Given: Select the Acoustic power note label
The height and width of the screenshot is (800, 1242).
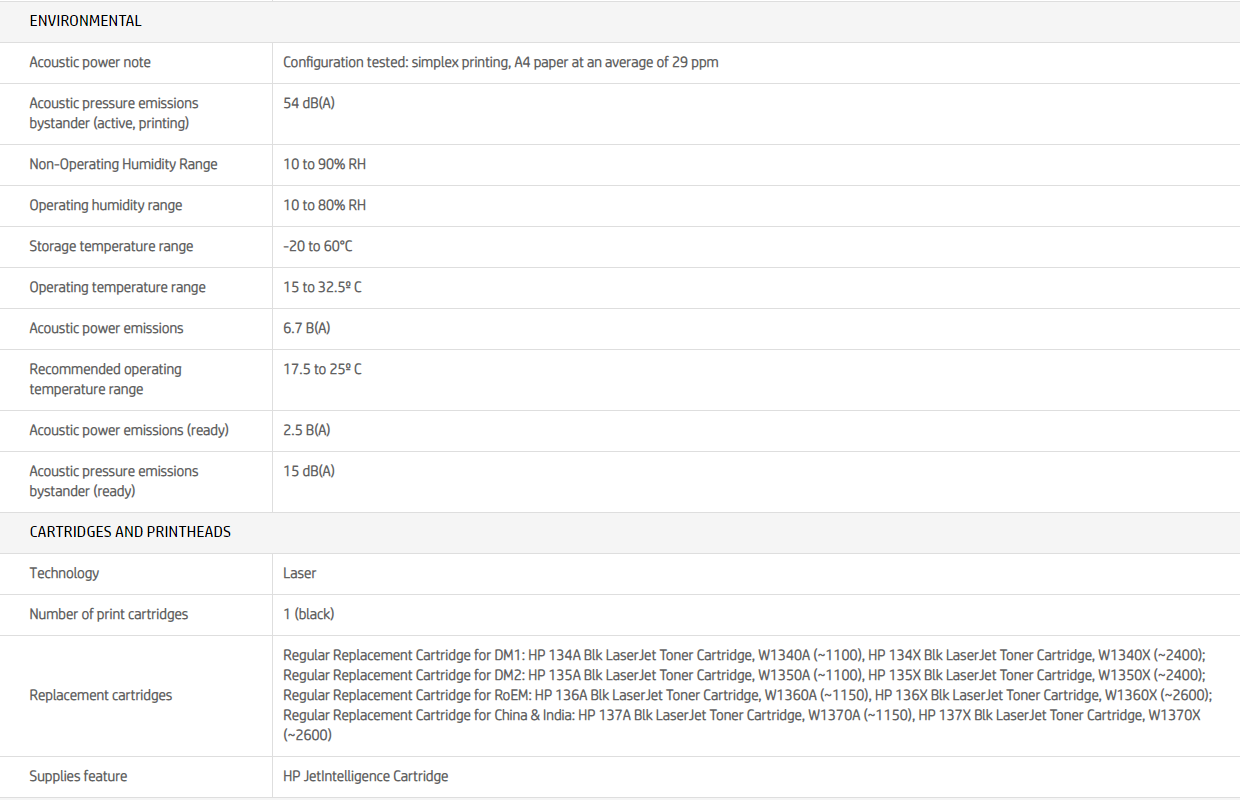Looking at the screenshot, I should (x=90, y=62).
